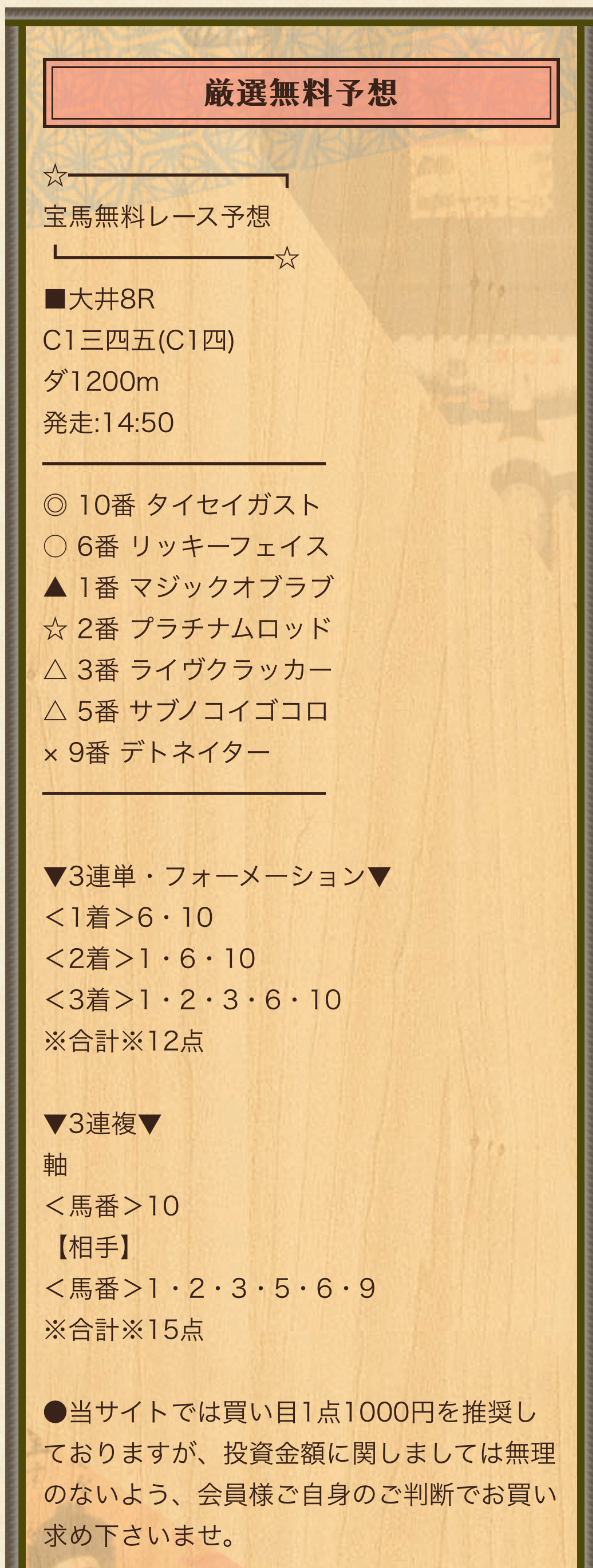Click the △ mark for 5番 サブノコイゴコロ
Viewport: 593px width, 1568px height.
tap(55, 711)
